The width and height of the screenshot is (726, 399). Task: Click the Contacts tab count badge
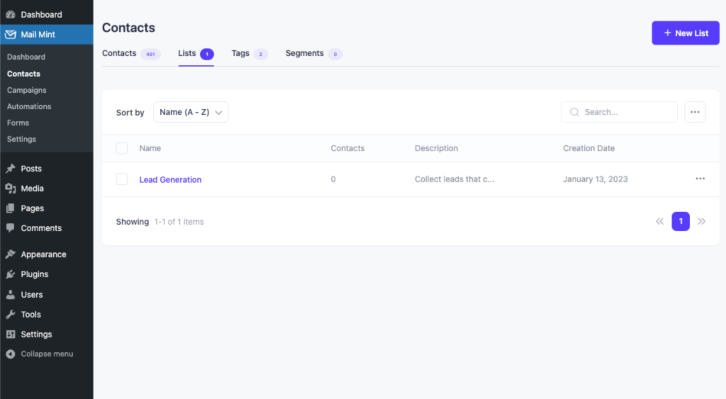click(x=150, y=54)
